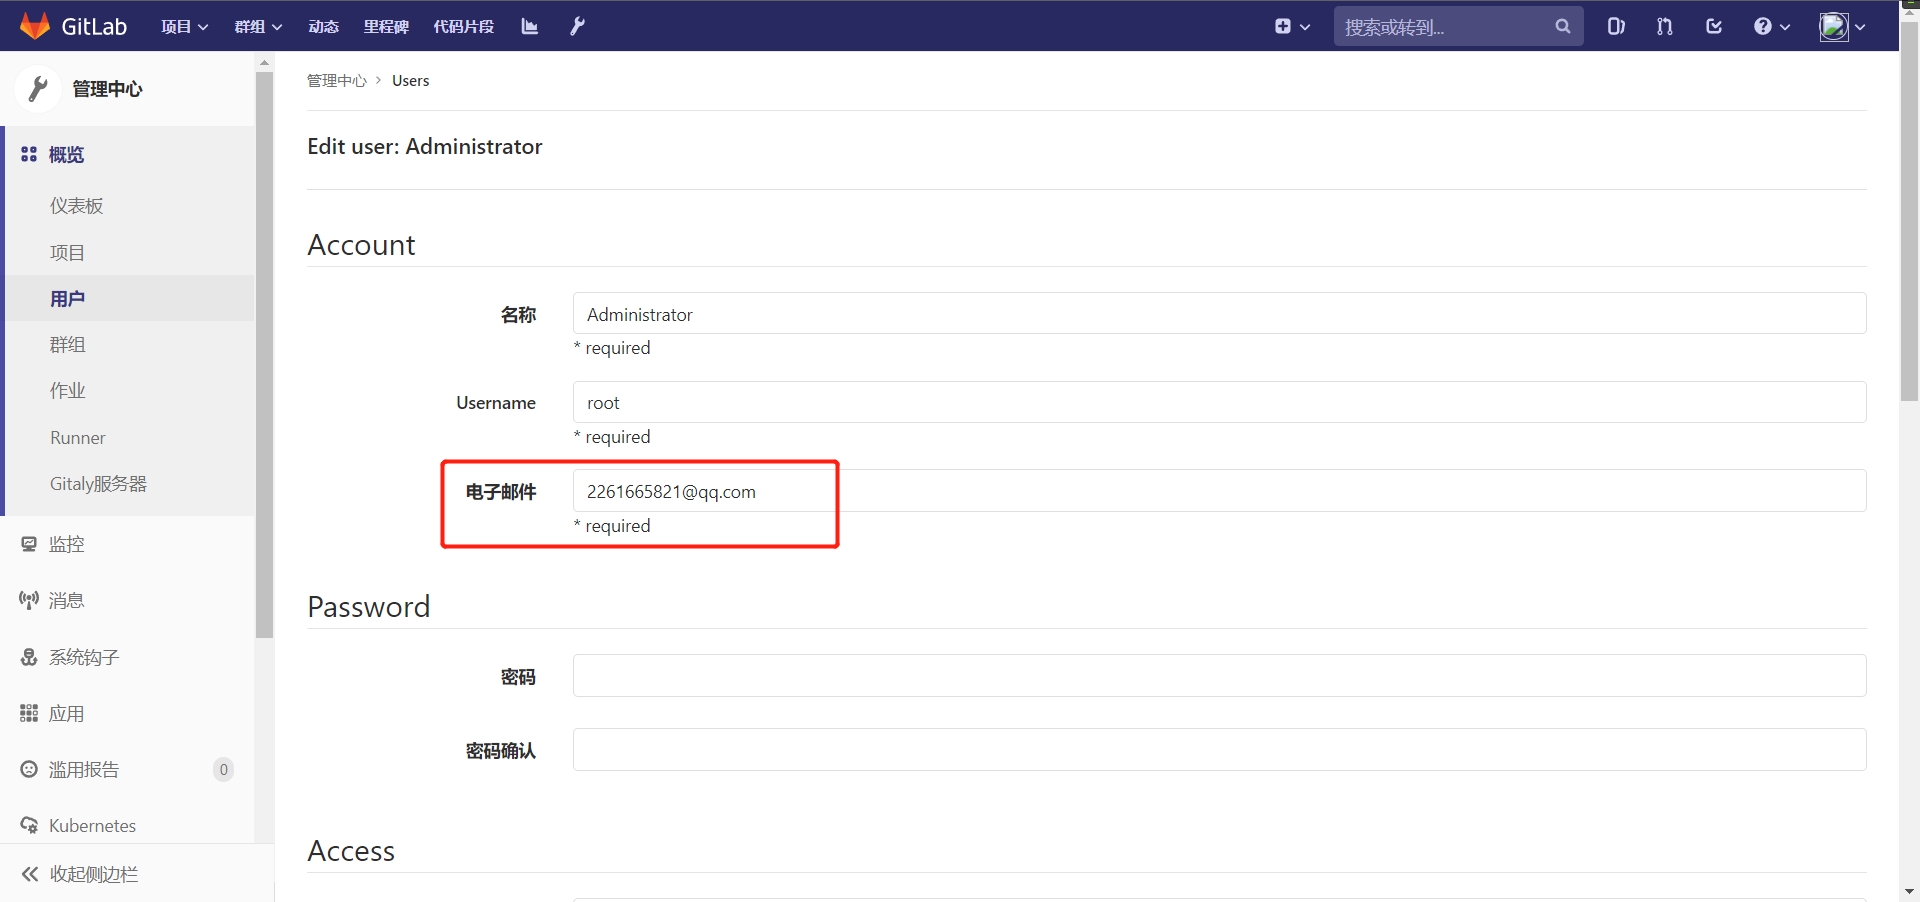Open the user avatar dropdown
Image resolution: width=1920 pixels, height=902 pixels.
click(x=1841, y=26)
